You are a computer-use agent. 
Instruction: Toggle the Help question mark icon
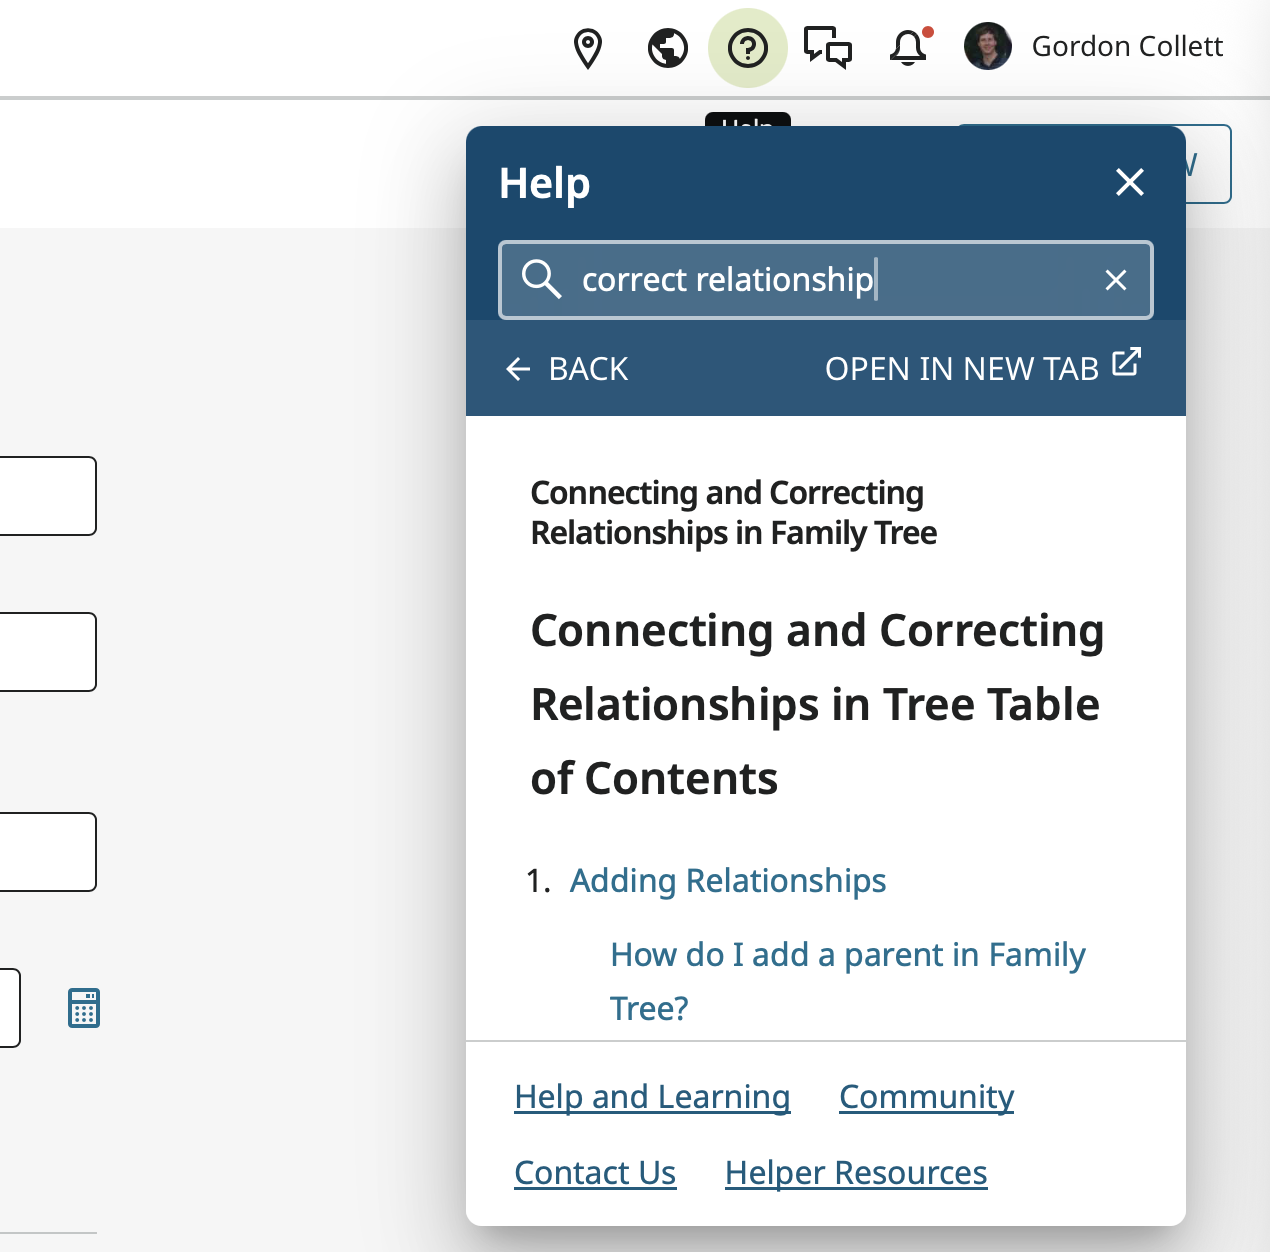click(x=747, y=48)
